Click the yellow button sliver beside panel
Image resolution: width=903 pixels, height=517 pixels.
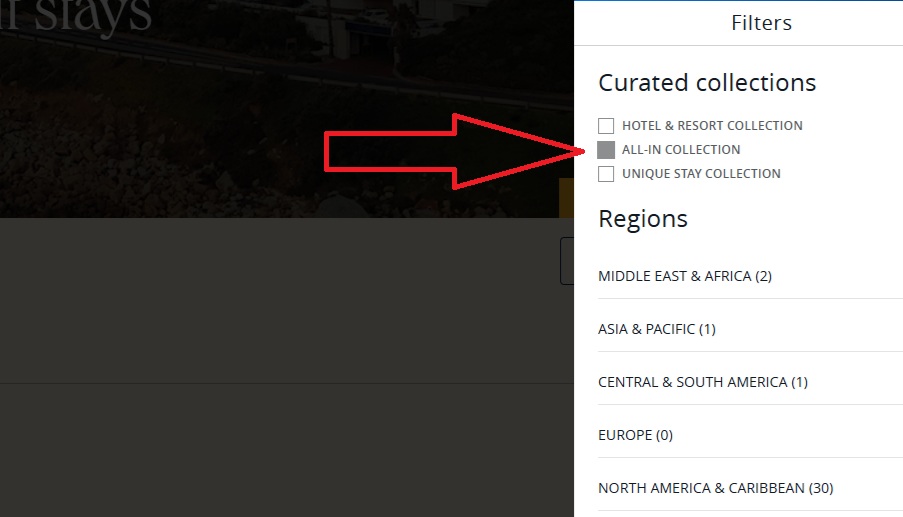click(566, 197)
